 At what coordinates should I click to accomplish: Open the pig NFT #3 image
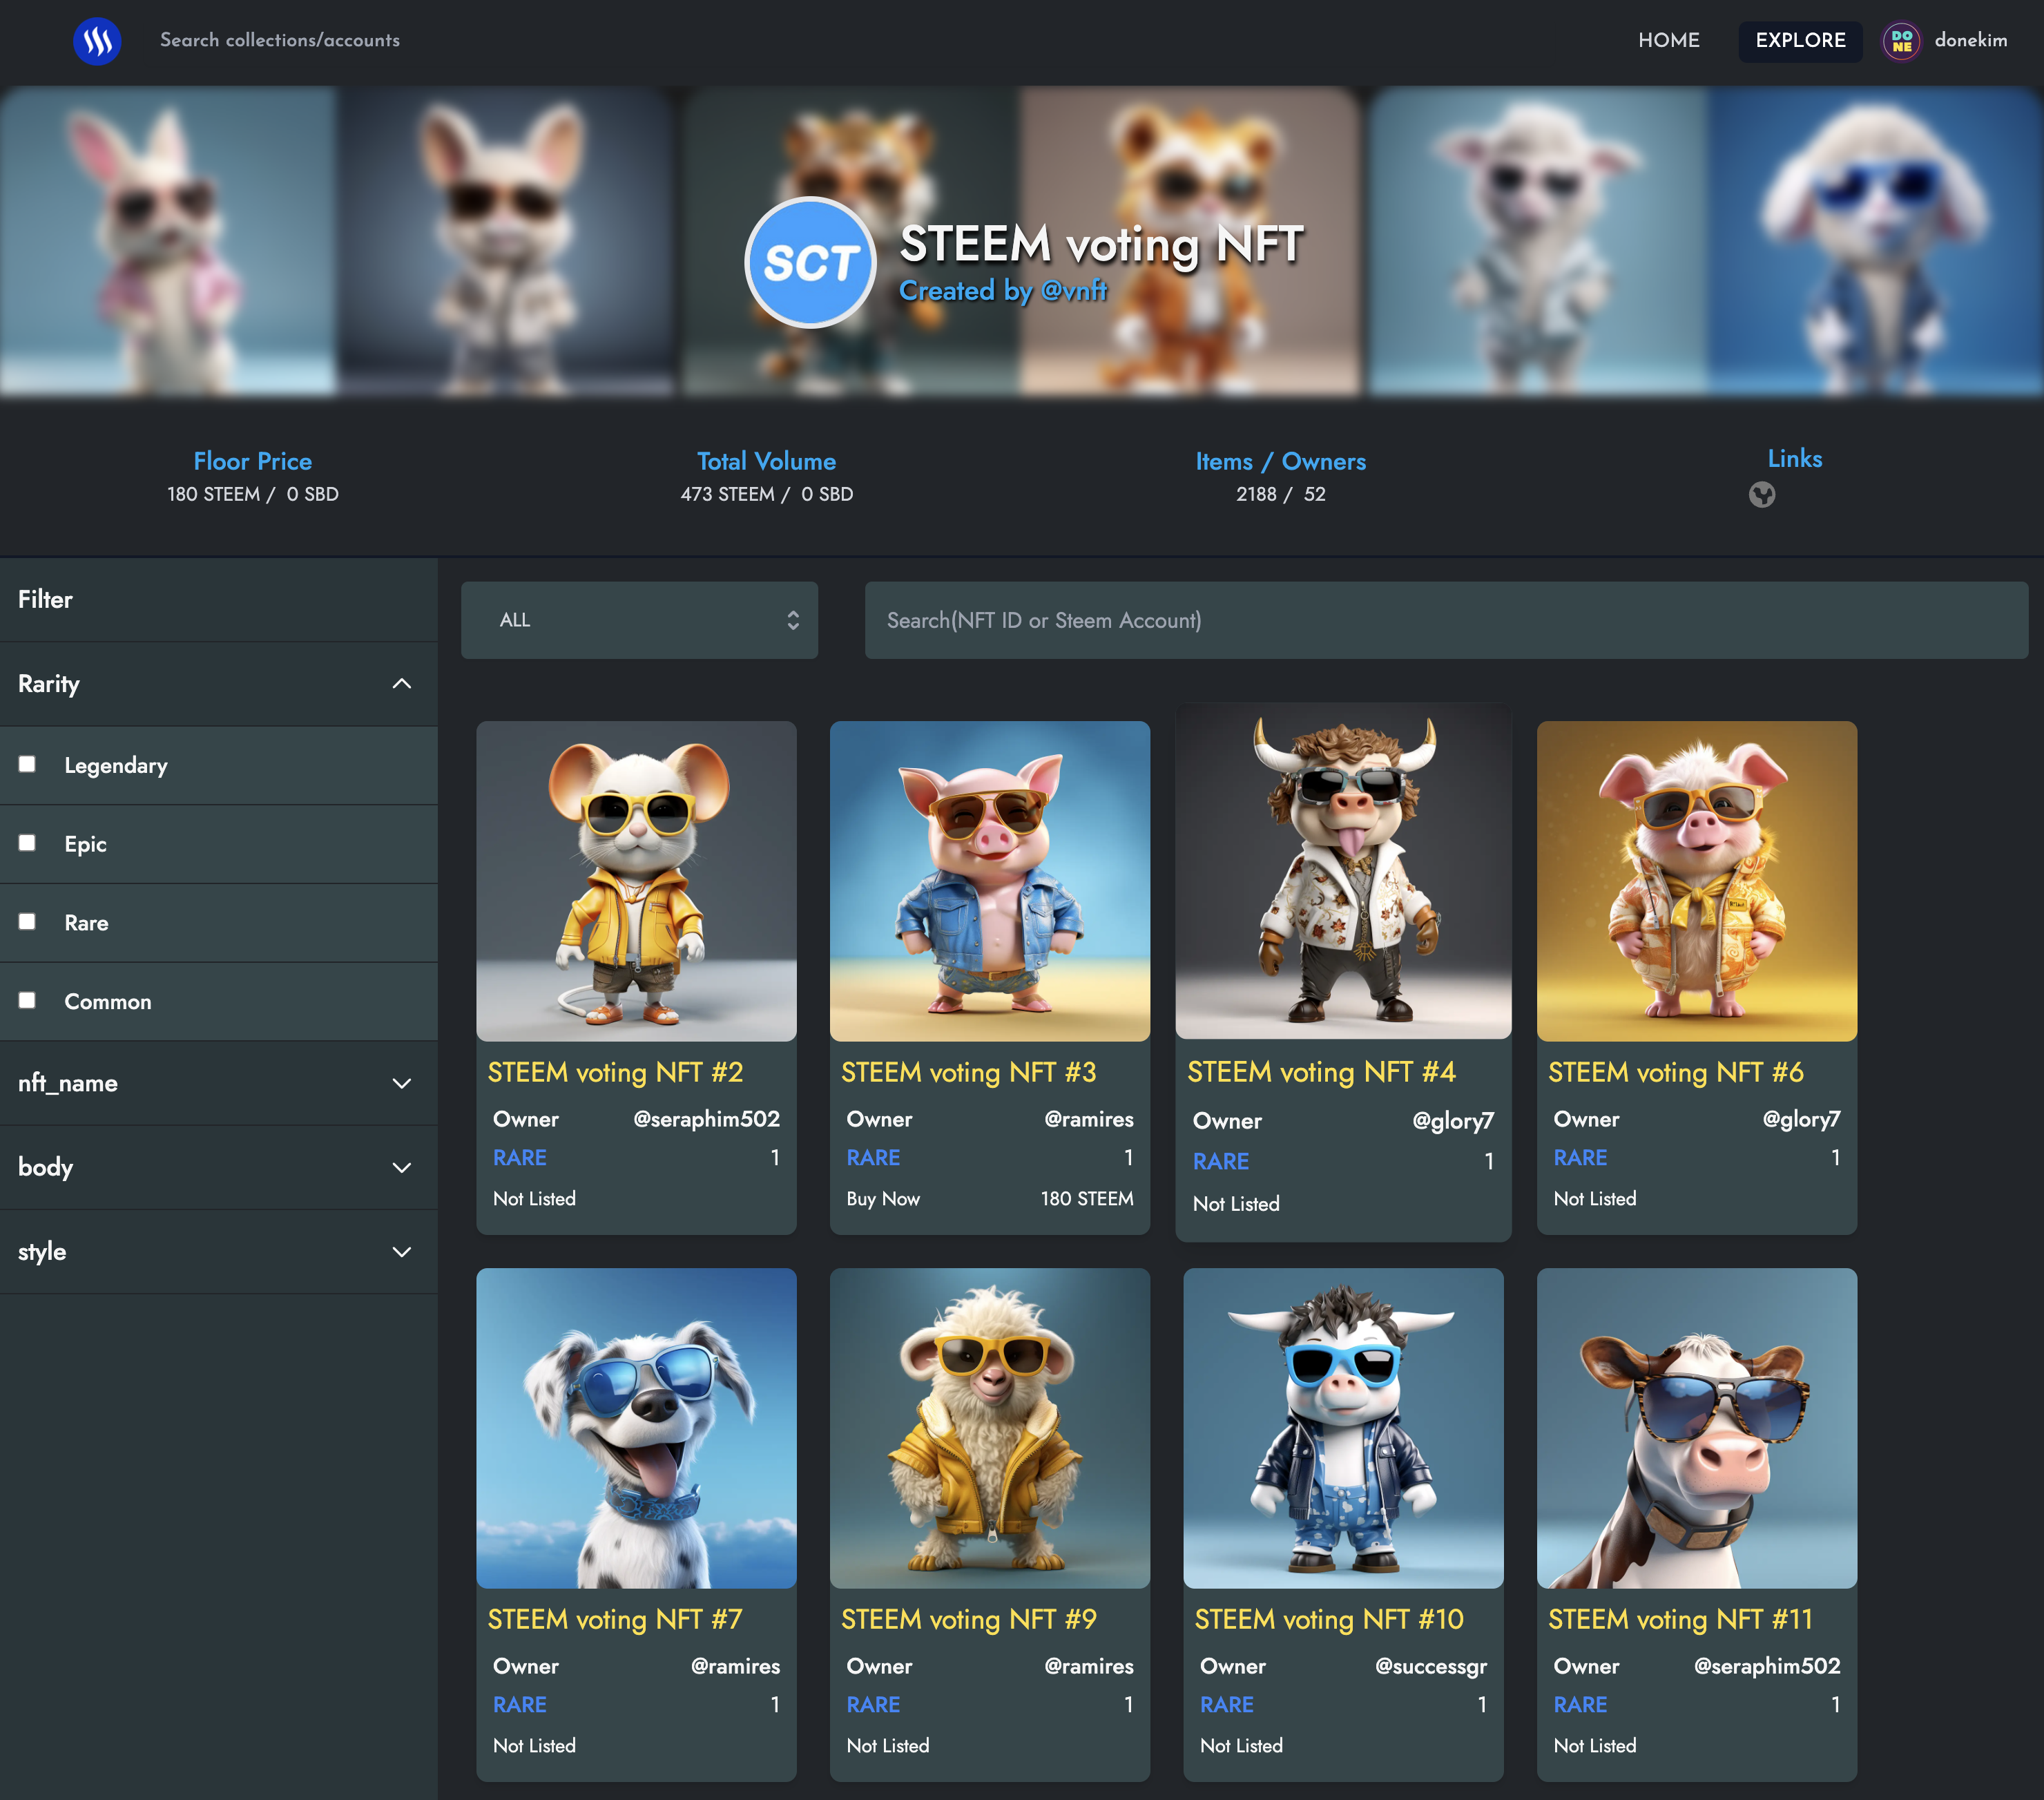point(989,881)
